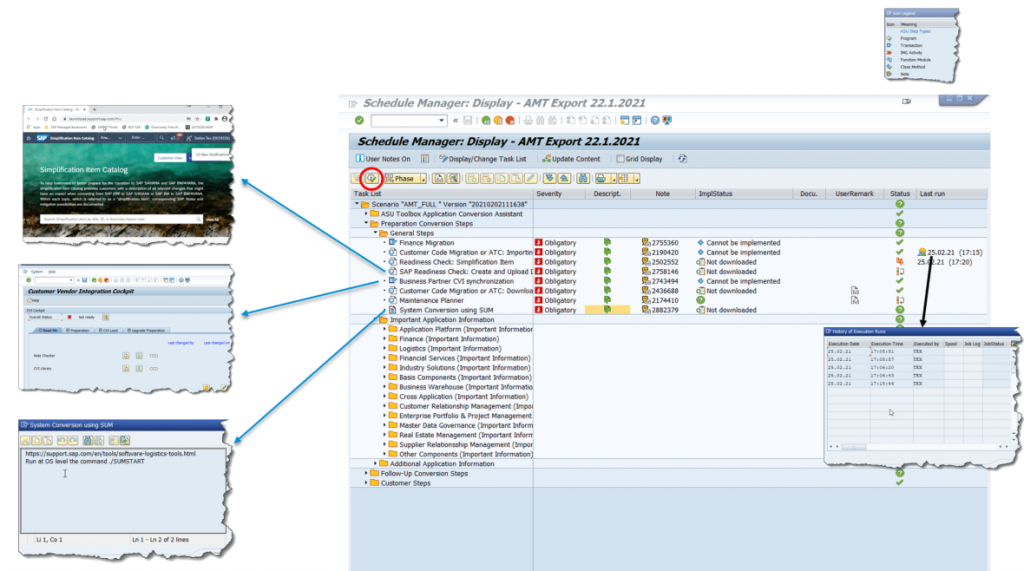Click note number 2882379
1024x571 pixels.
(x=665, y=310)
